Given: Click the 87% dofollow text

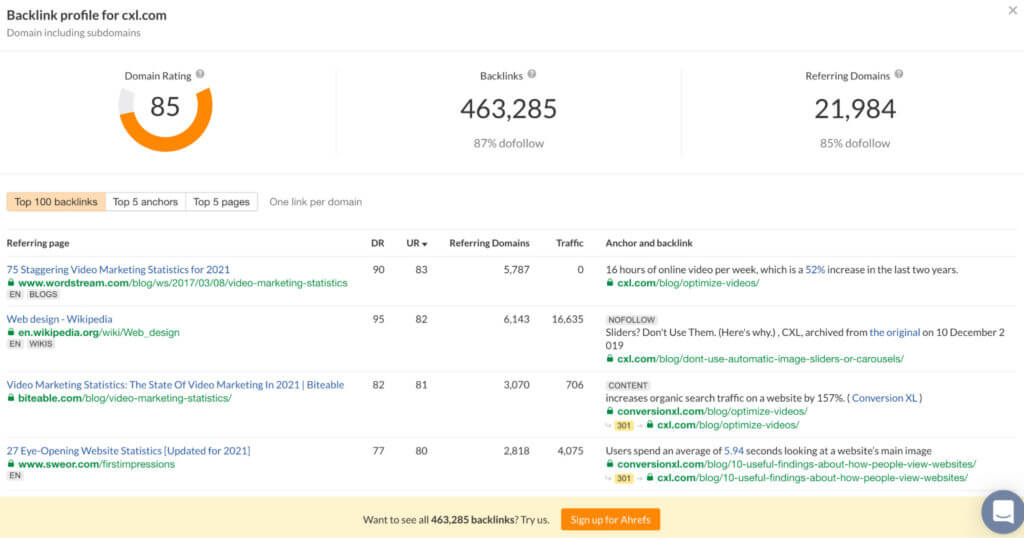Looking at the screenshot, I should pyautogui.click(x=509, y=143).
